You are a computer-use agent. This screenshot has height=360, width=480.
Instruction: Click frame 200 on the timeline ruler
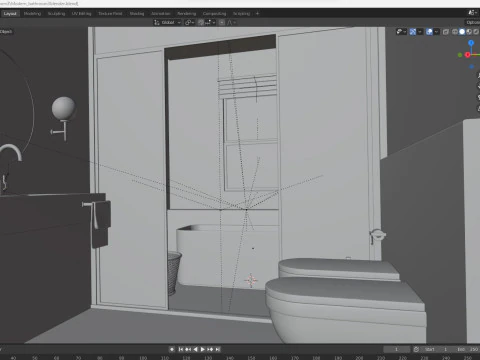pyautogui.click(x=359, y=358)
